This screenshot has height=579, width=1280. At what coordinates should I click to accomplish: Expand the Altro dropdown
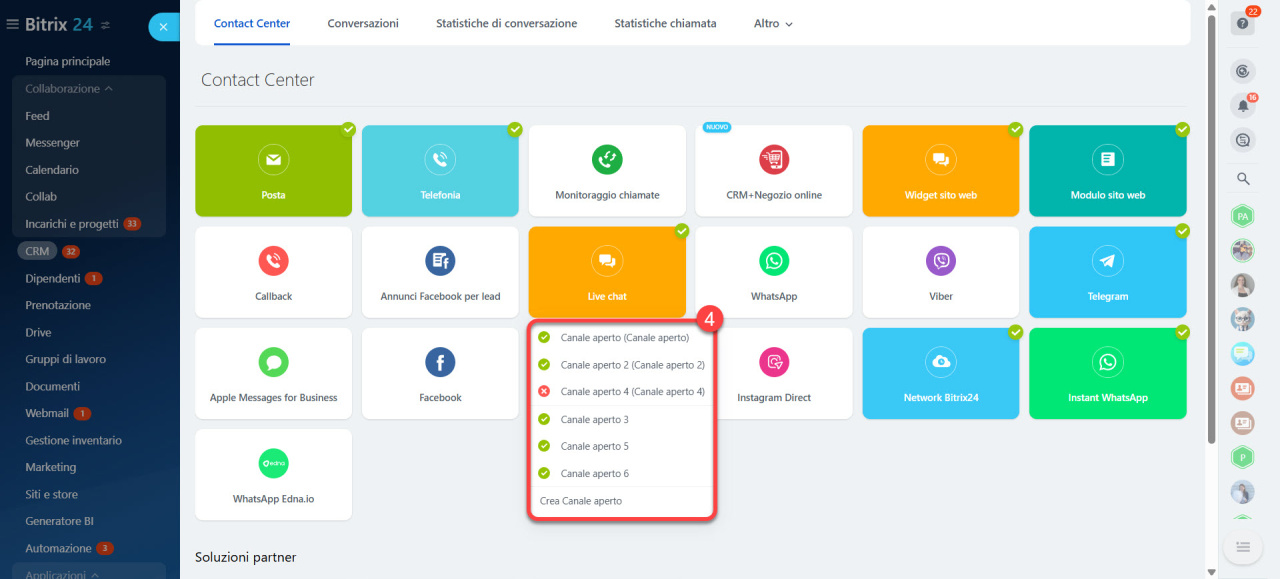(773, 23)
